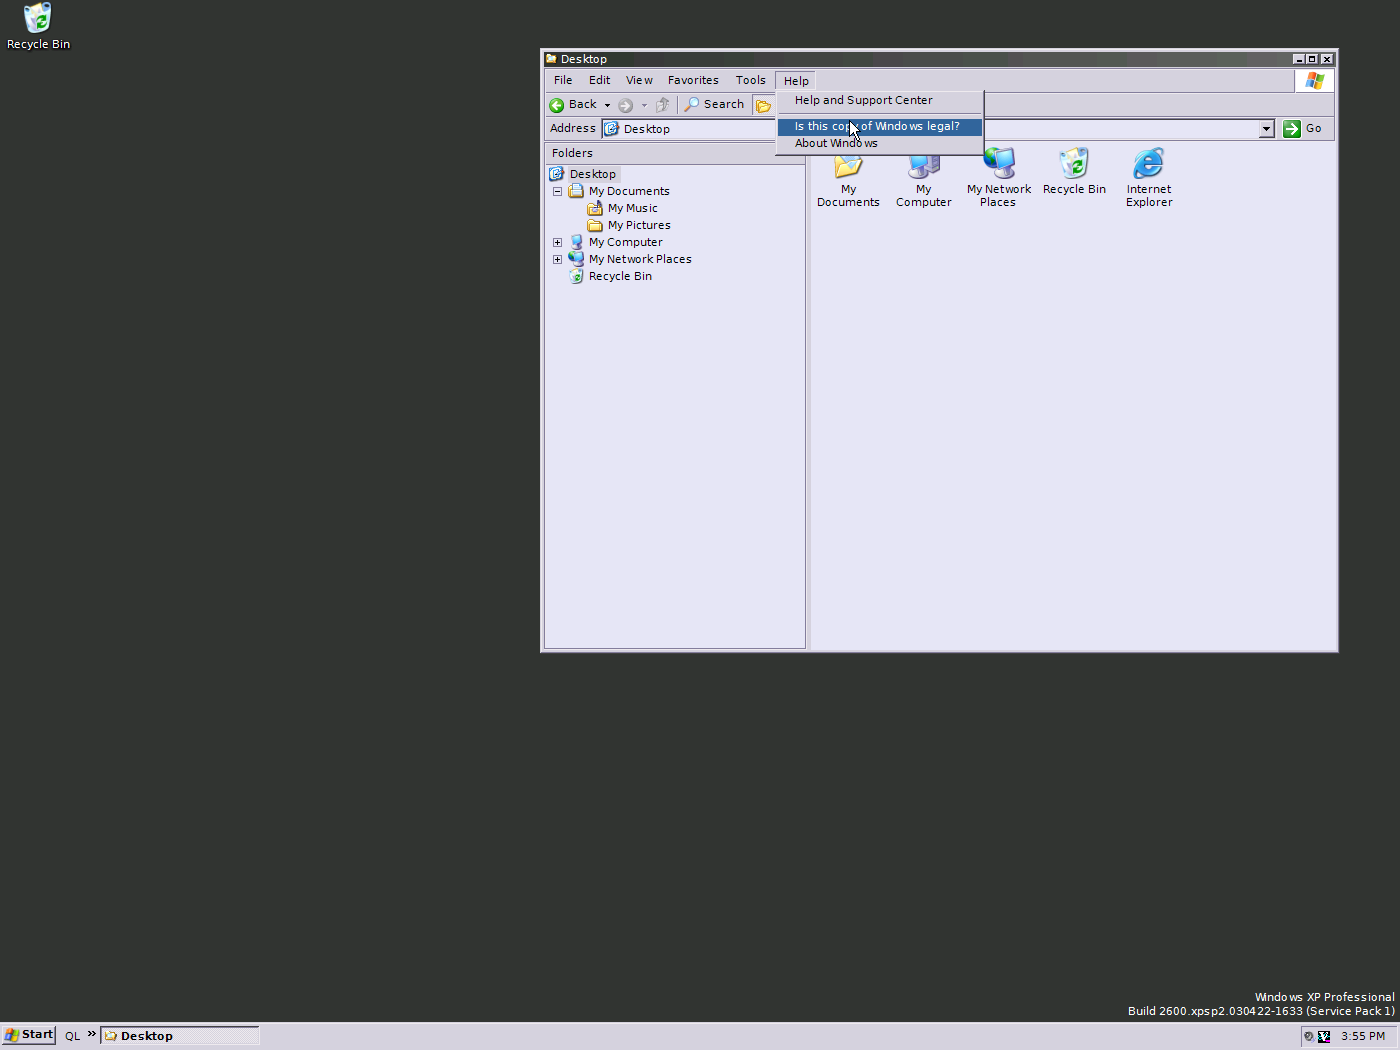
Task: Choose Is this copy of Windows legal?
Action: (x=880, y=127)
